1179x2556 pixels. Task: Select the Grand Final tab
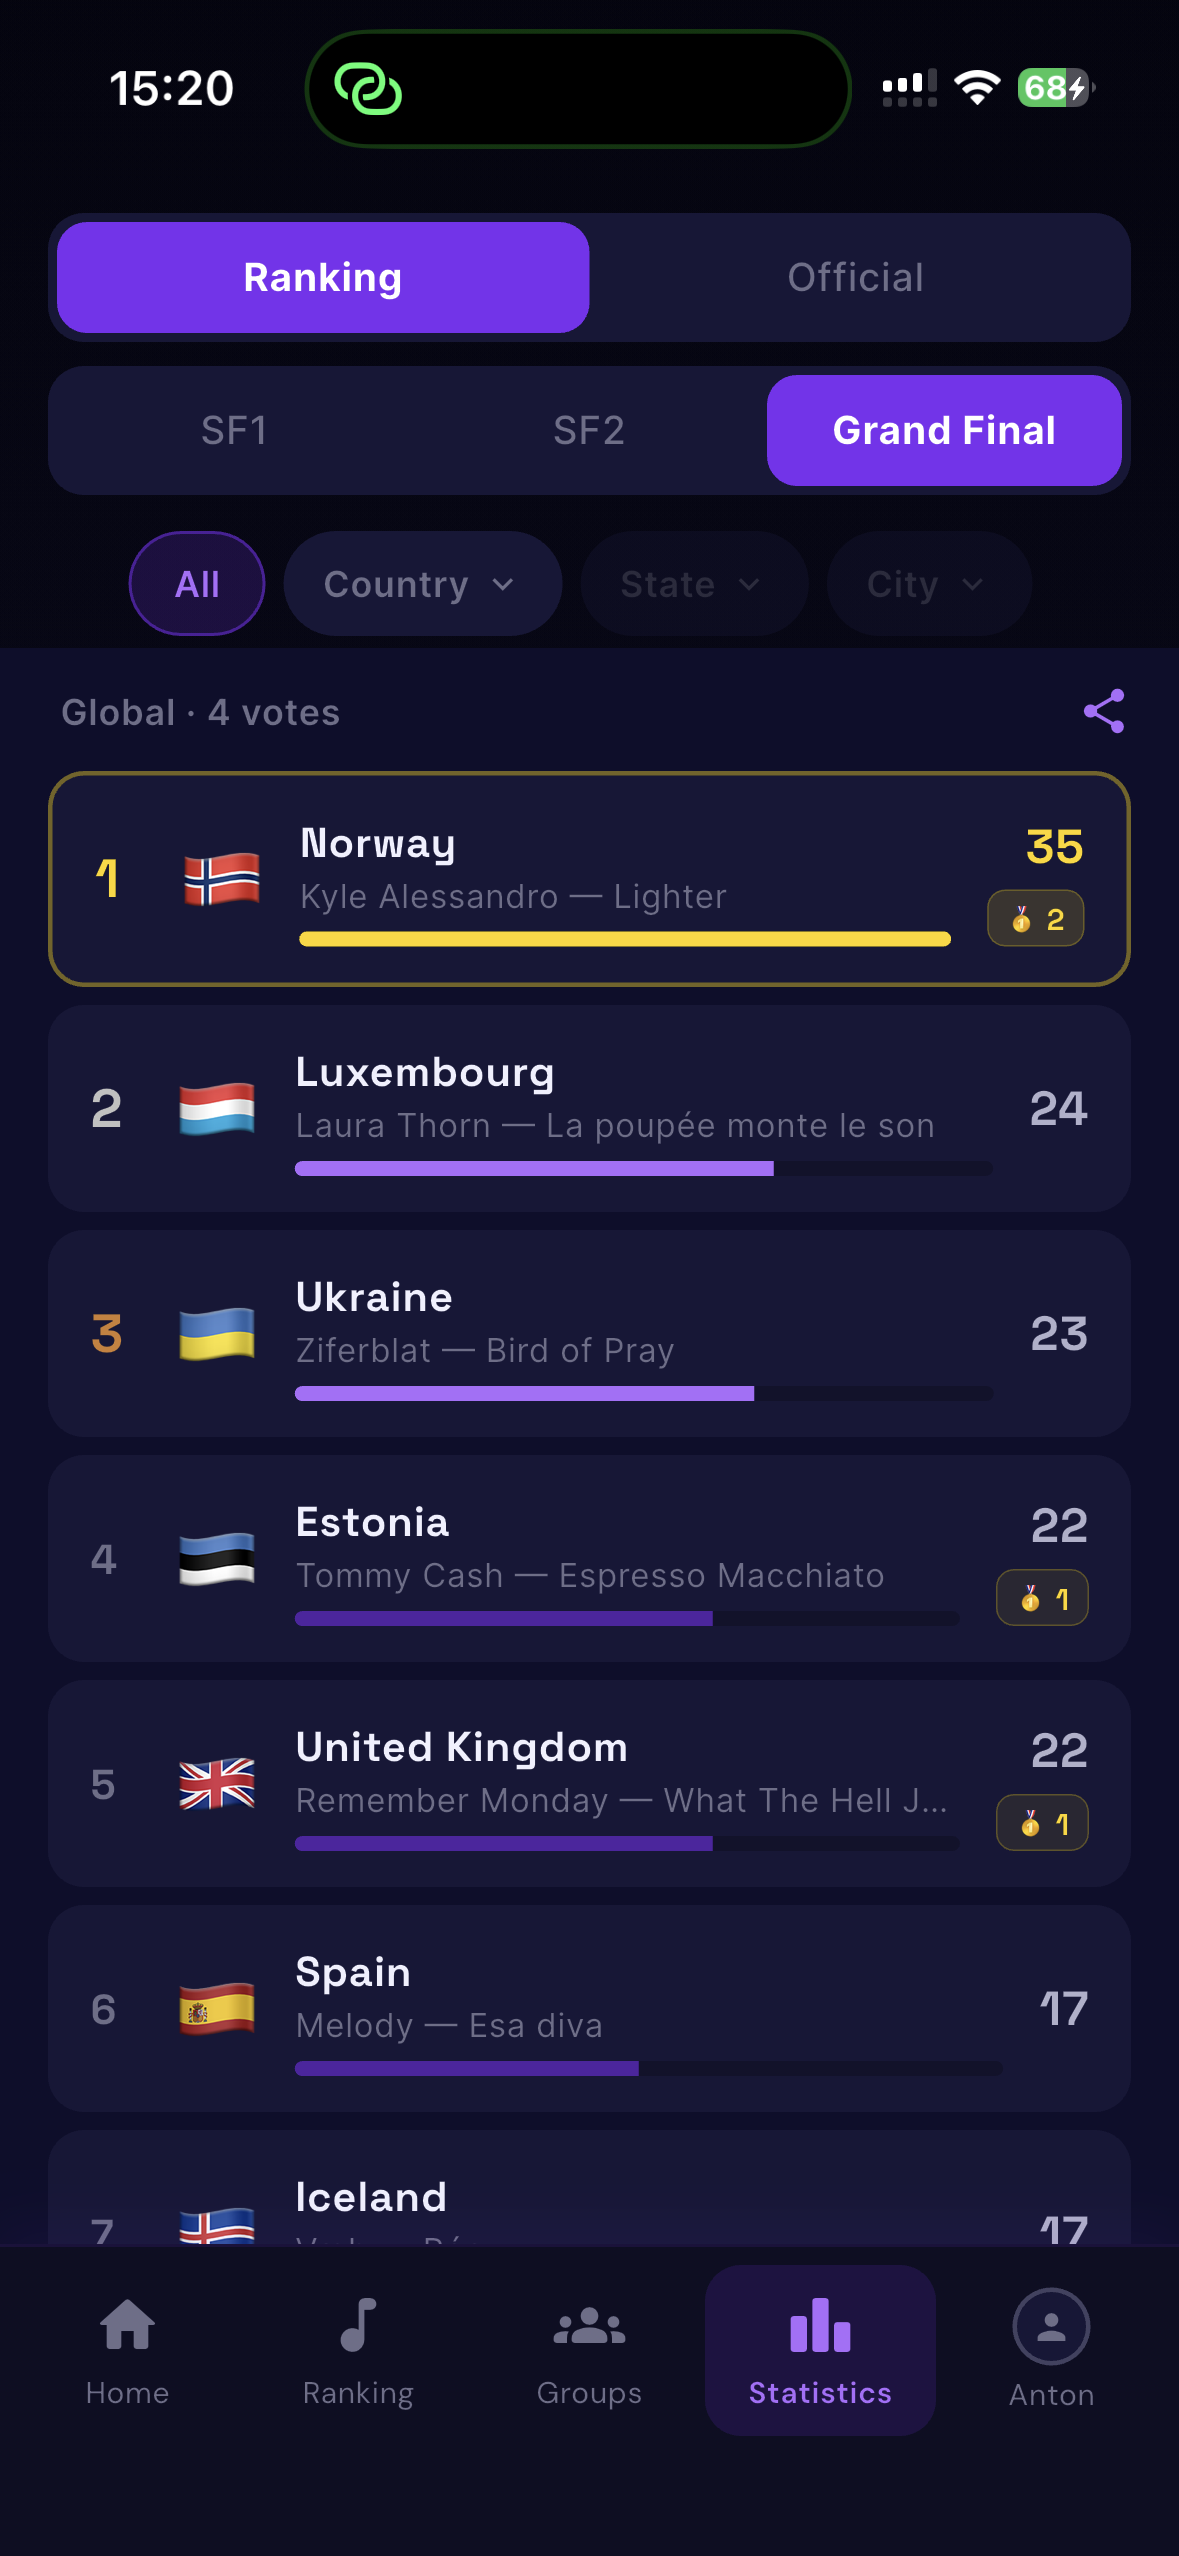click(944, 431)
